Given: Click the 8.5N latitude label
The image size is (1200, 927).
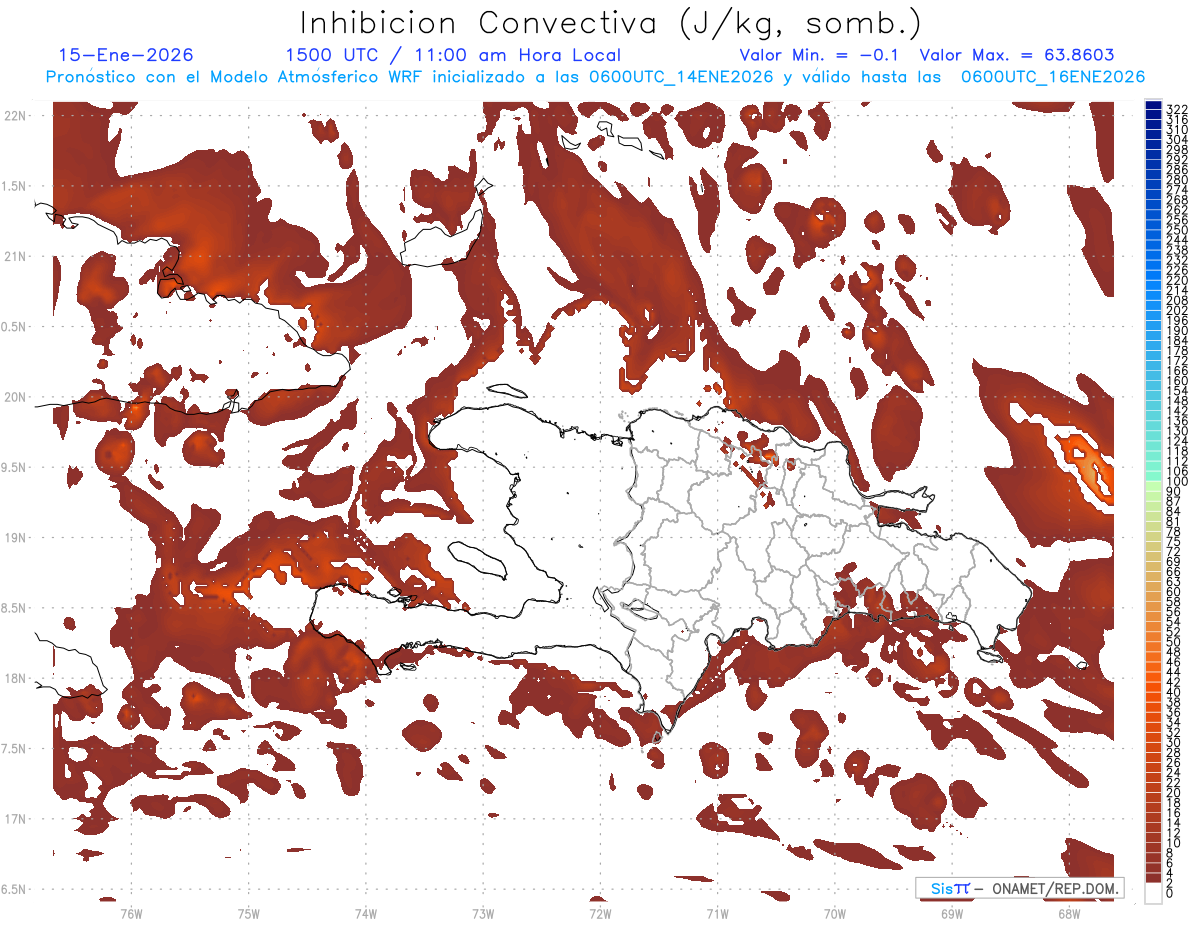Looking at the screenshot, I should (x=15, y=608).
